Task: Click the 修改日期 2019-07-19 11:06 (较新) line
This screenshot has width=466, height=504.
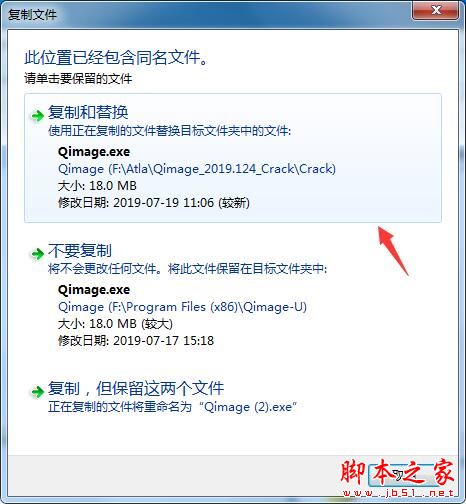Action: (154, 203)
